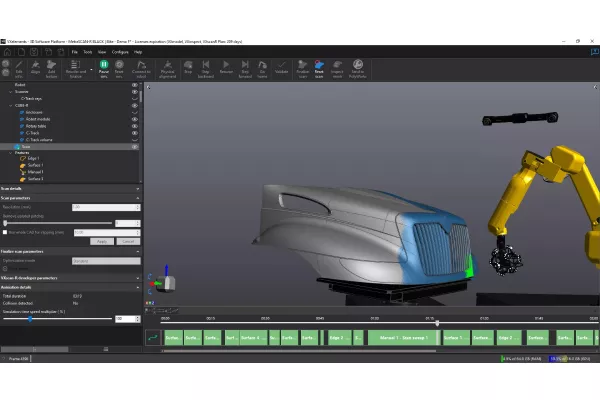Hide the Rotary table in tree
The image size is (600, 400).
click(x=135, y=127)
